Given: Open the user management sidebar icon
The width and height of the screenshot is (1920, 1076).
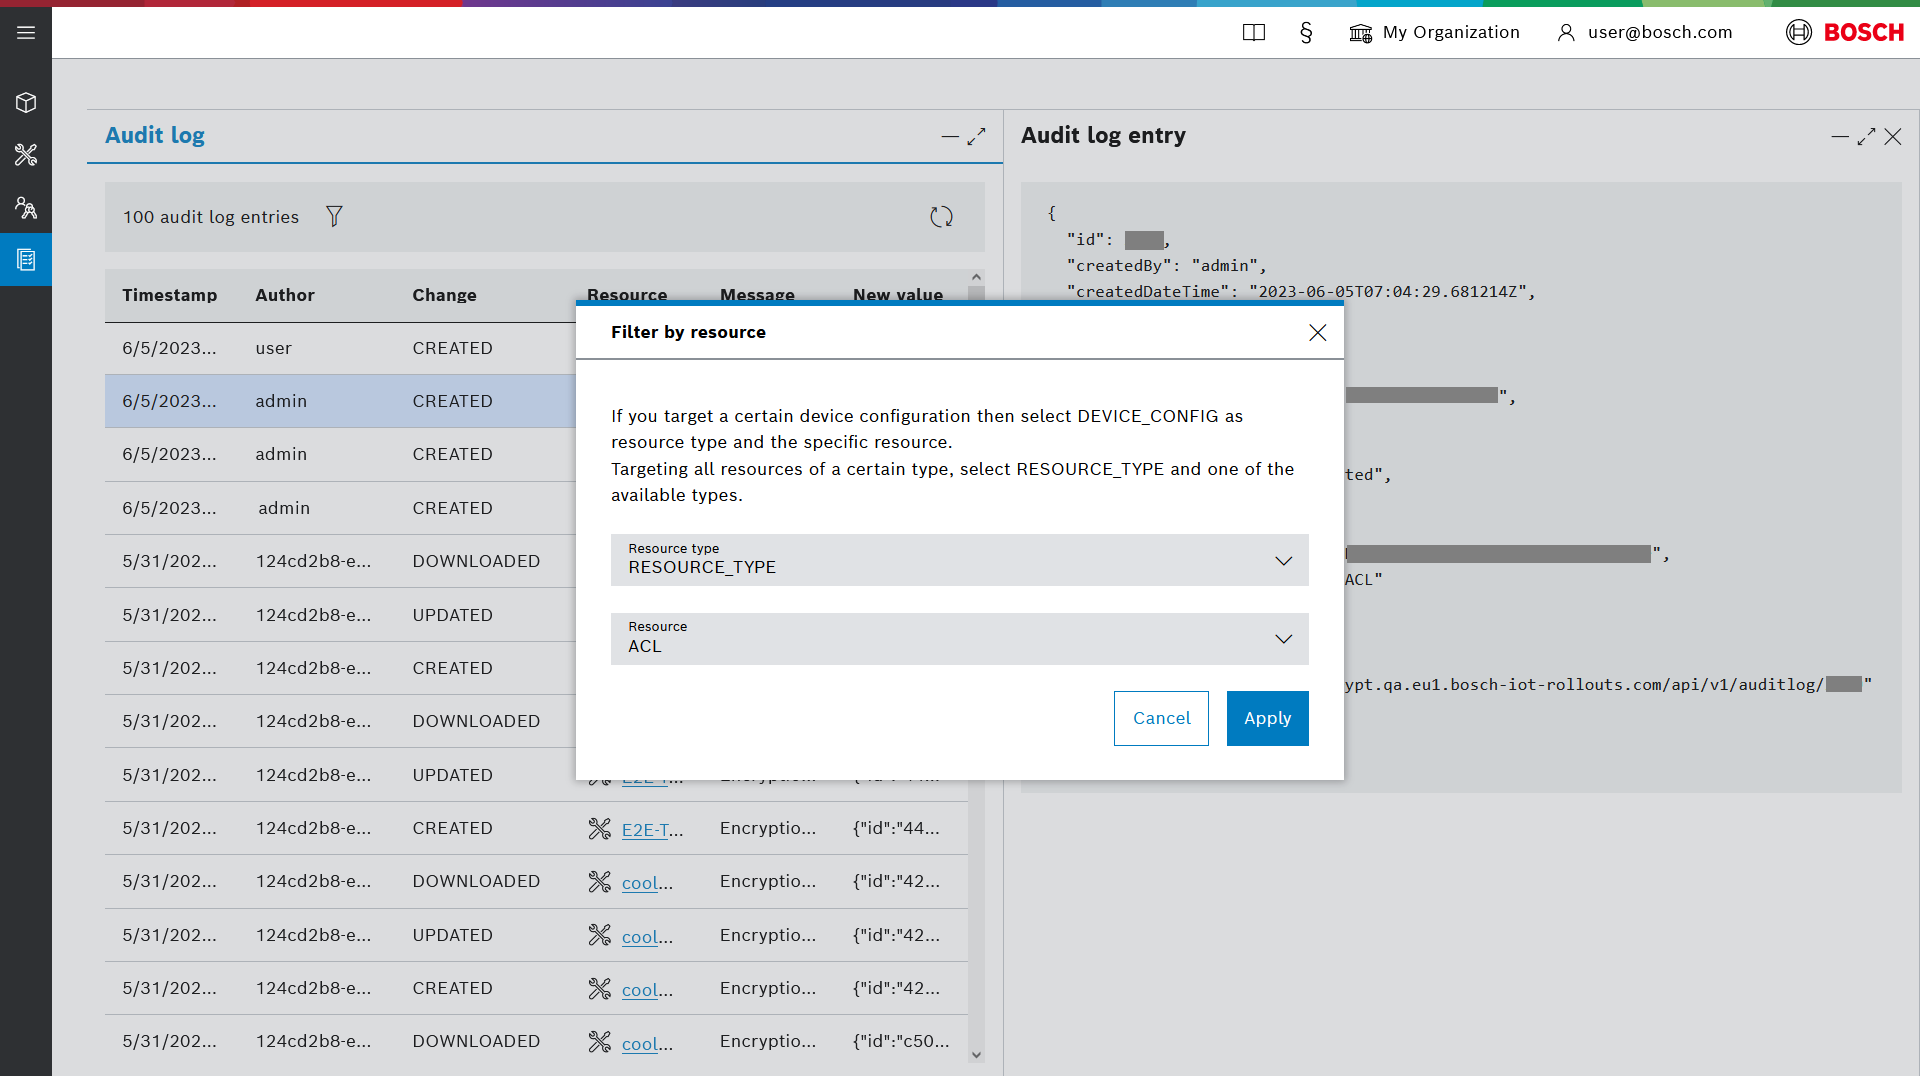Looking at the screenshot, I should coord(26,208).
